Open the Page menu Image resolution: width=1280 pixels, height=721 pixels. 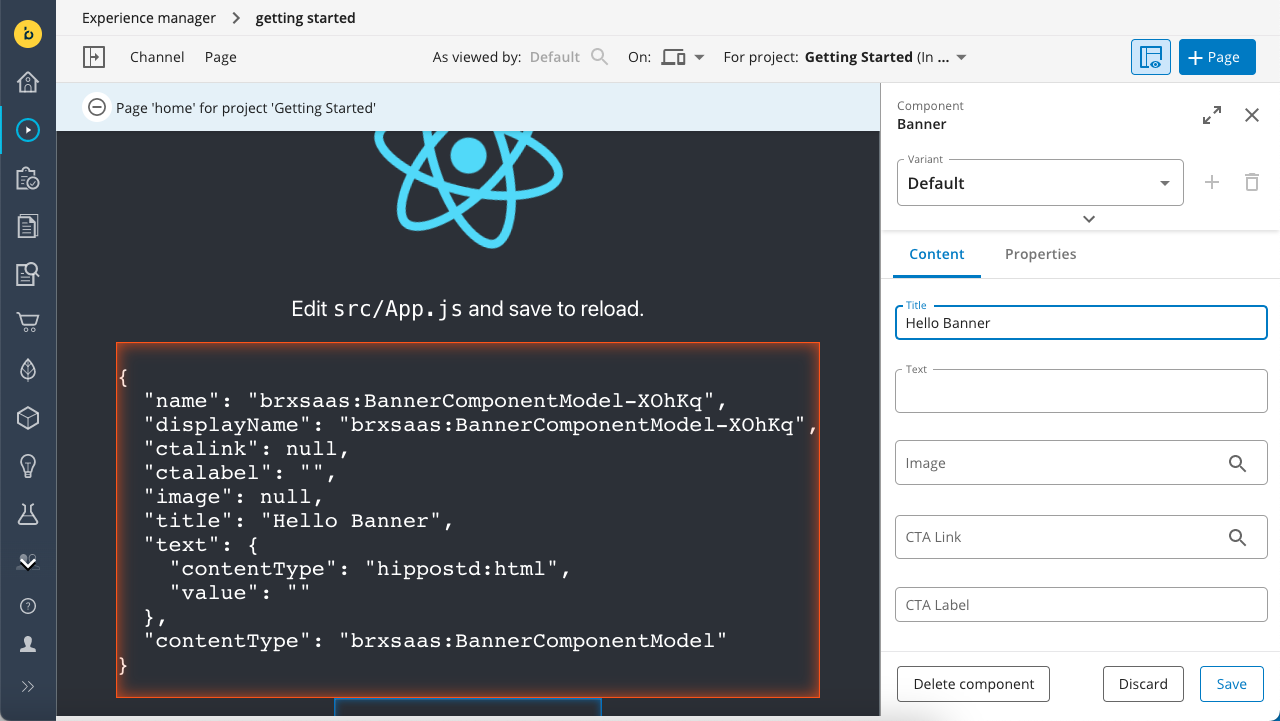(x=221, y=57)
